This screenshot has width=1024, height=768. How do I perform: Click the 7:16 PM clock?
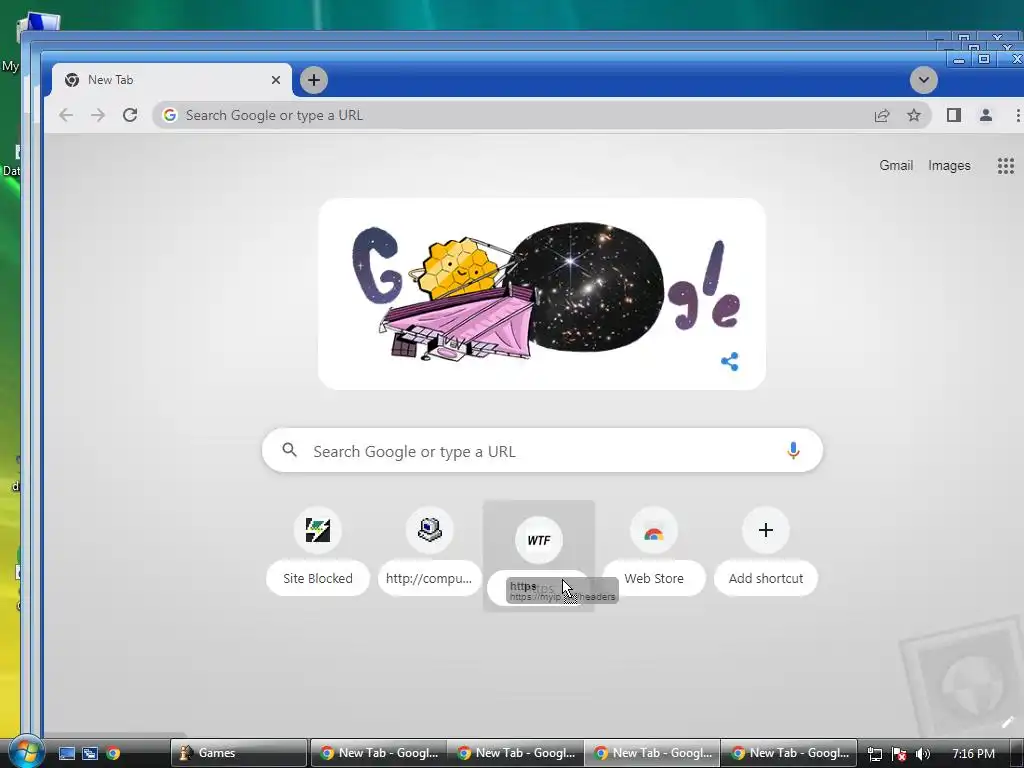[973, 754]
